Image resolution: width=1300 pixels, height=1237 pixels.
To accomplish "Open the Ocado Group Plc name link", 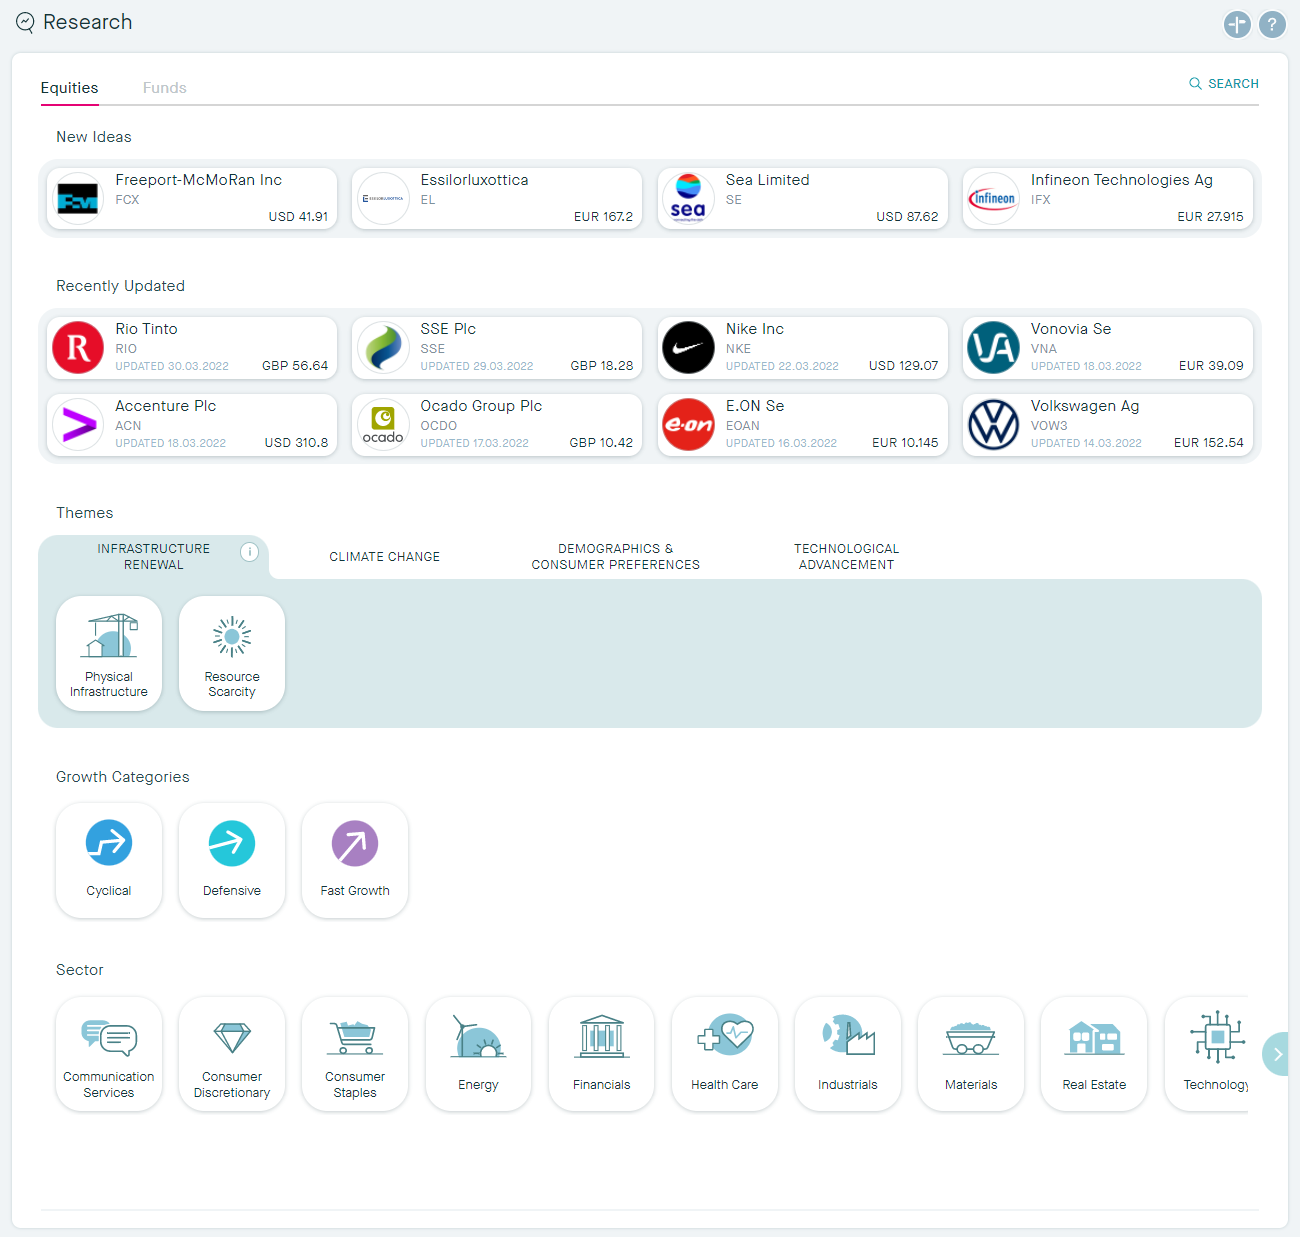I will [x=481, y=406].
